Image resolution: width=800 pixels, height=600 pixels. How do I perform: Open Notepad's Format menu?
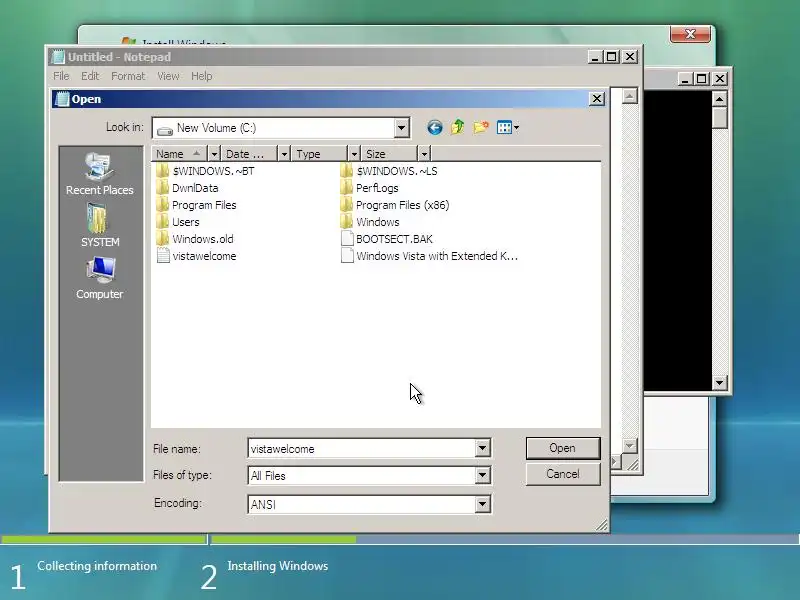click(128, 76)
